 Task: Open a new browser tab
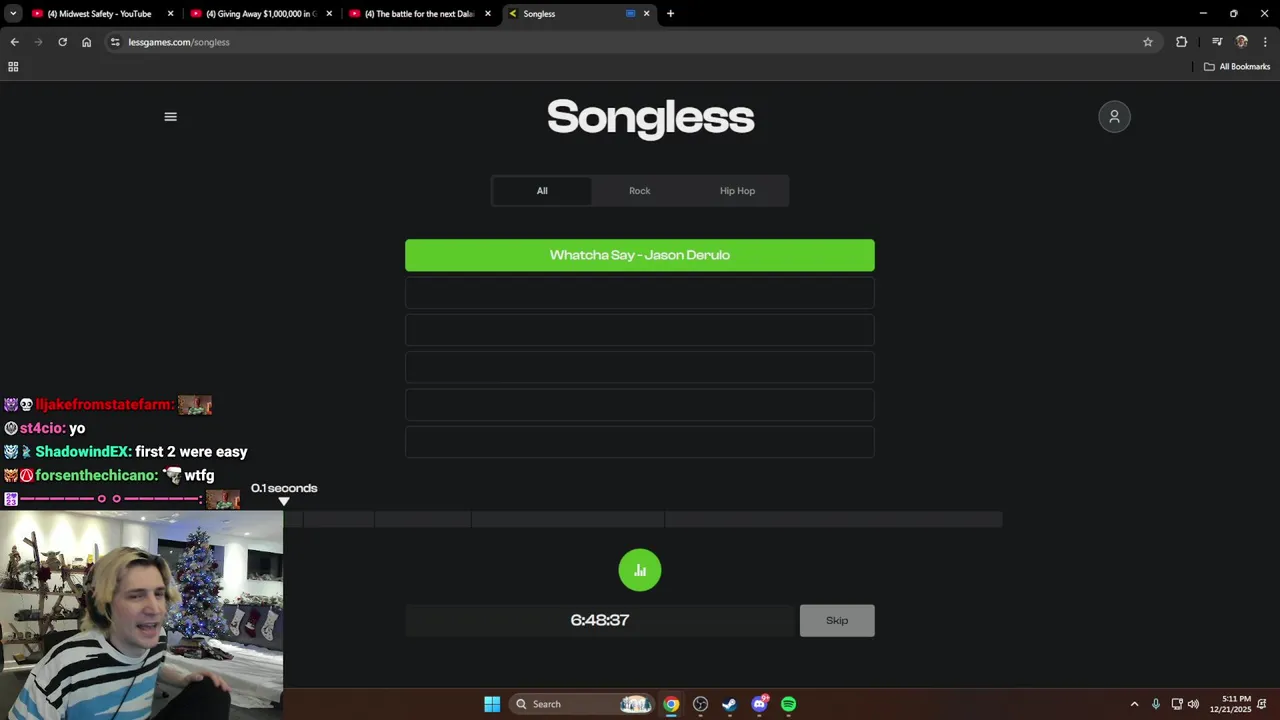(670, 14)
